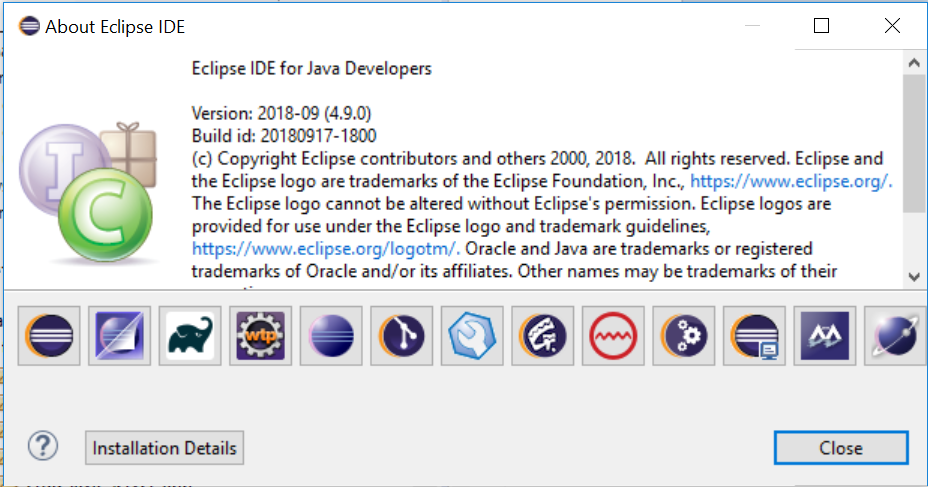Open the purple planet orbit plugin icon
The height and width of the screenshot is (487, 928).
(893, 336)
